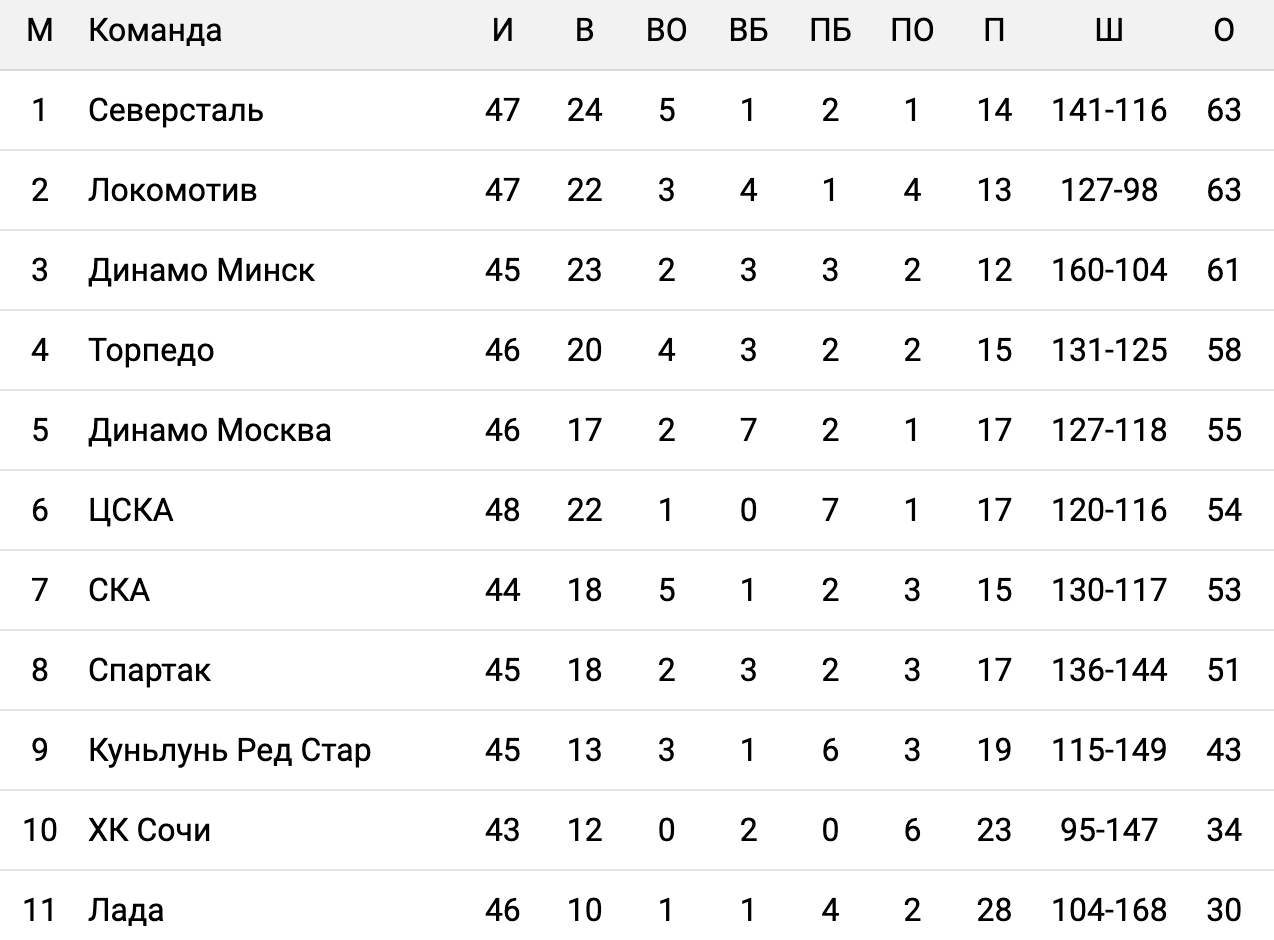Open the Динамо Москва team entry
The width and height of the screenshot is (1274, 940).
click(x=209, y=430)
